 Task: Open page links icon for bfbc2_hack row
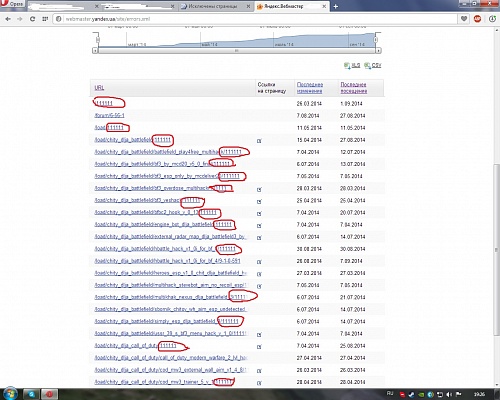point(259,213)
